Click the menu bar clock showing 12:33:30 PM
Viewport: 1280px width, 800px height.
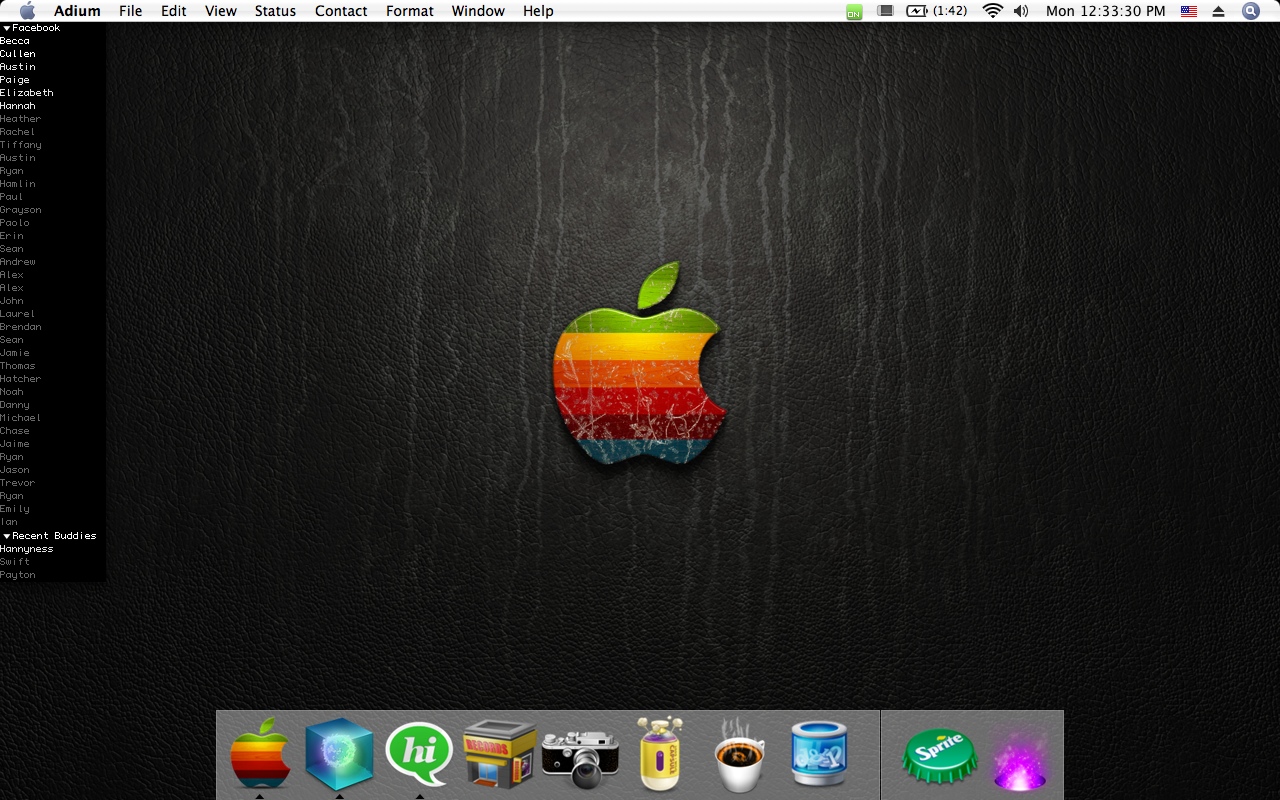coord(1105,11)
